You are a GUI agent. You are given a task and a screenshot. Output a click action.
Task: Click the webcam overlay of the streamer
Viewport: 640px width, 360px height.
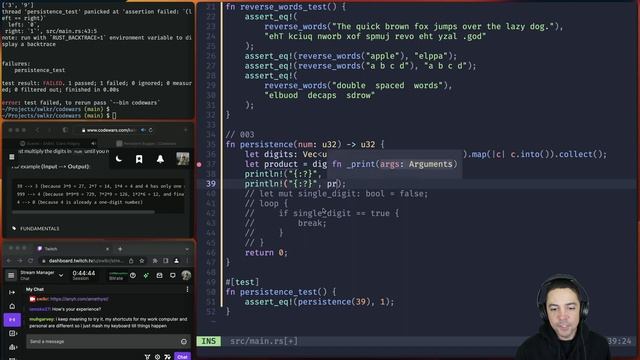[x=563, y=318]
